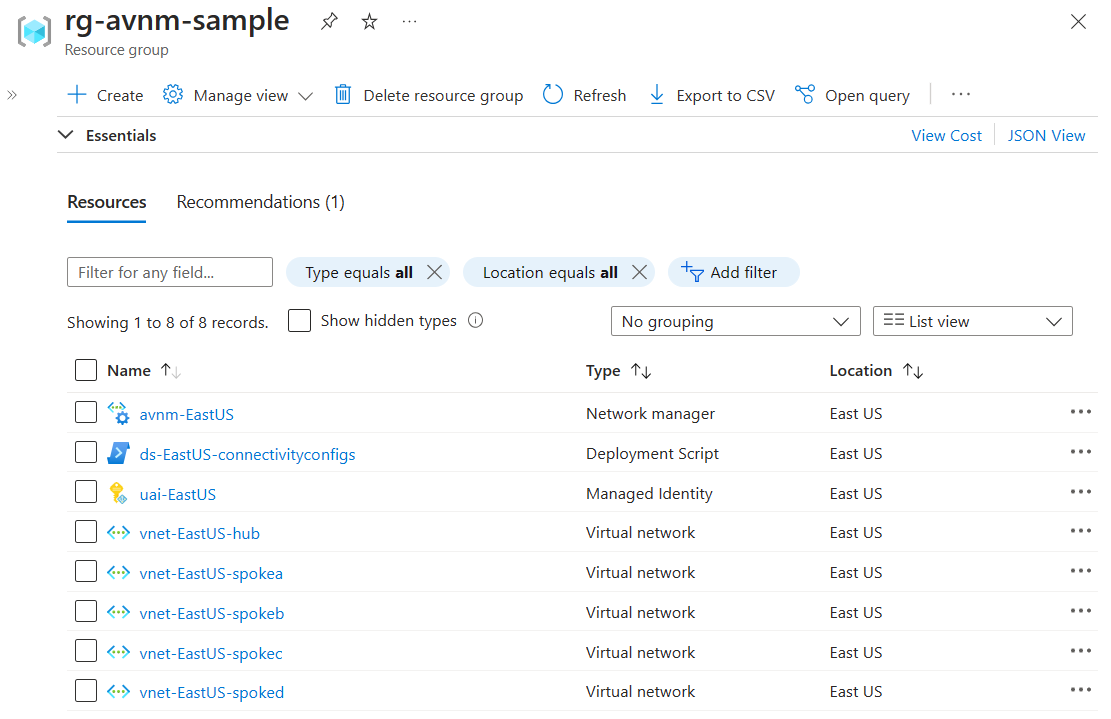Check the checkbox for vnet-EastUS-spokeb
This screenshot has width=1111, height=719.
86,611
